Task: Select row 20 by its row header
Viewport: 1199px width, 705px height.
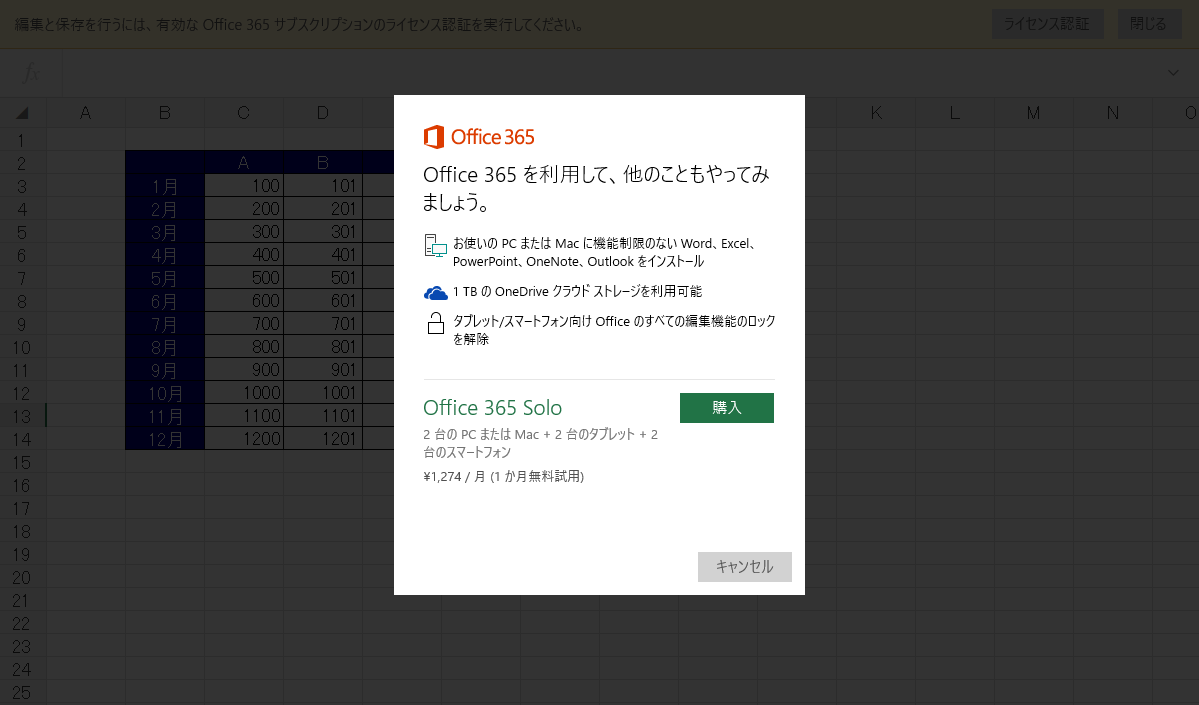Action: [x=22, y=577]
